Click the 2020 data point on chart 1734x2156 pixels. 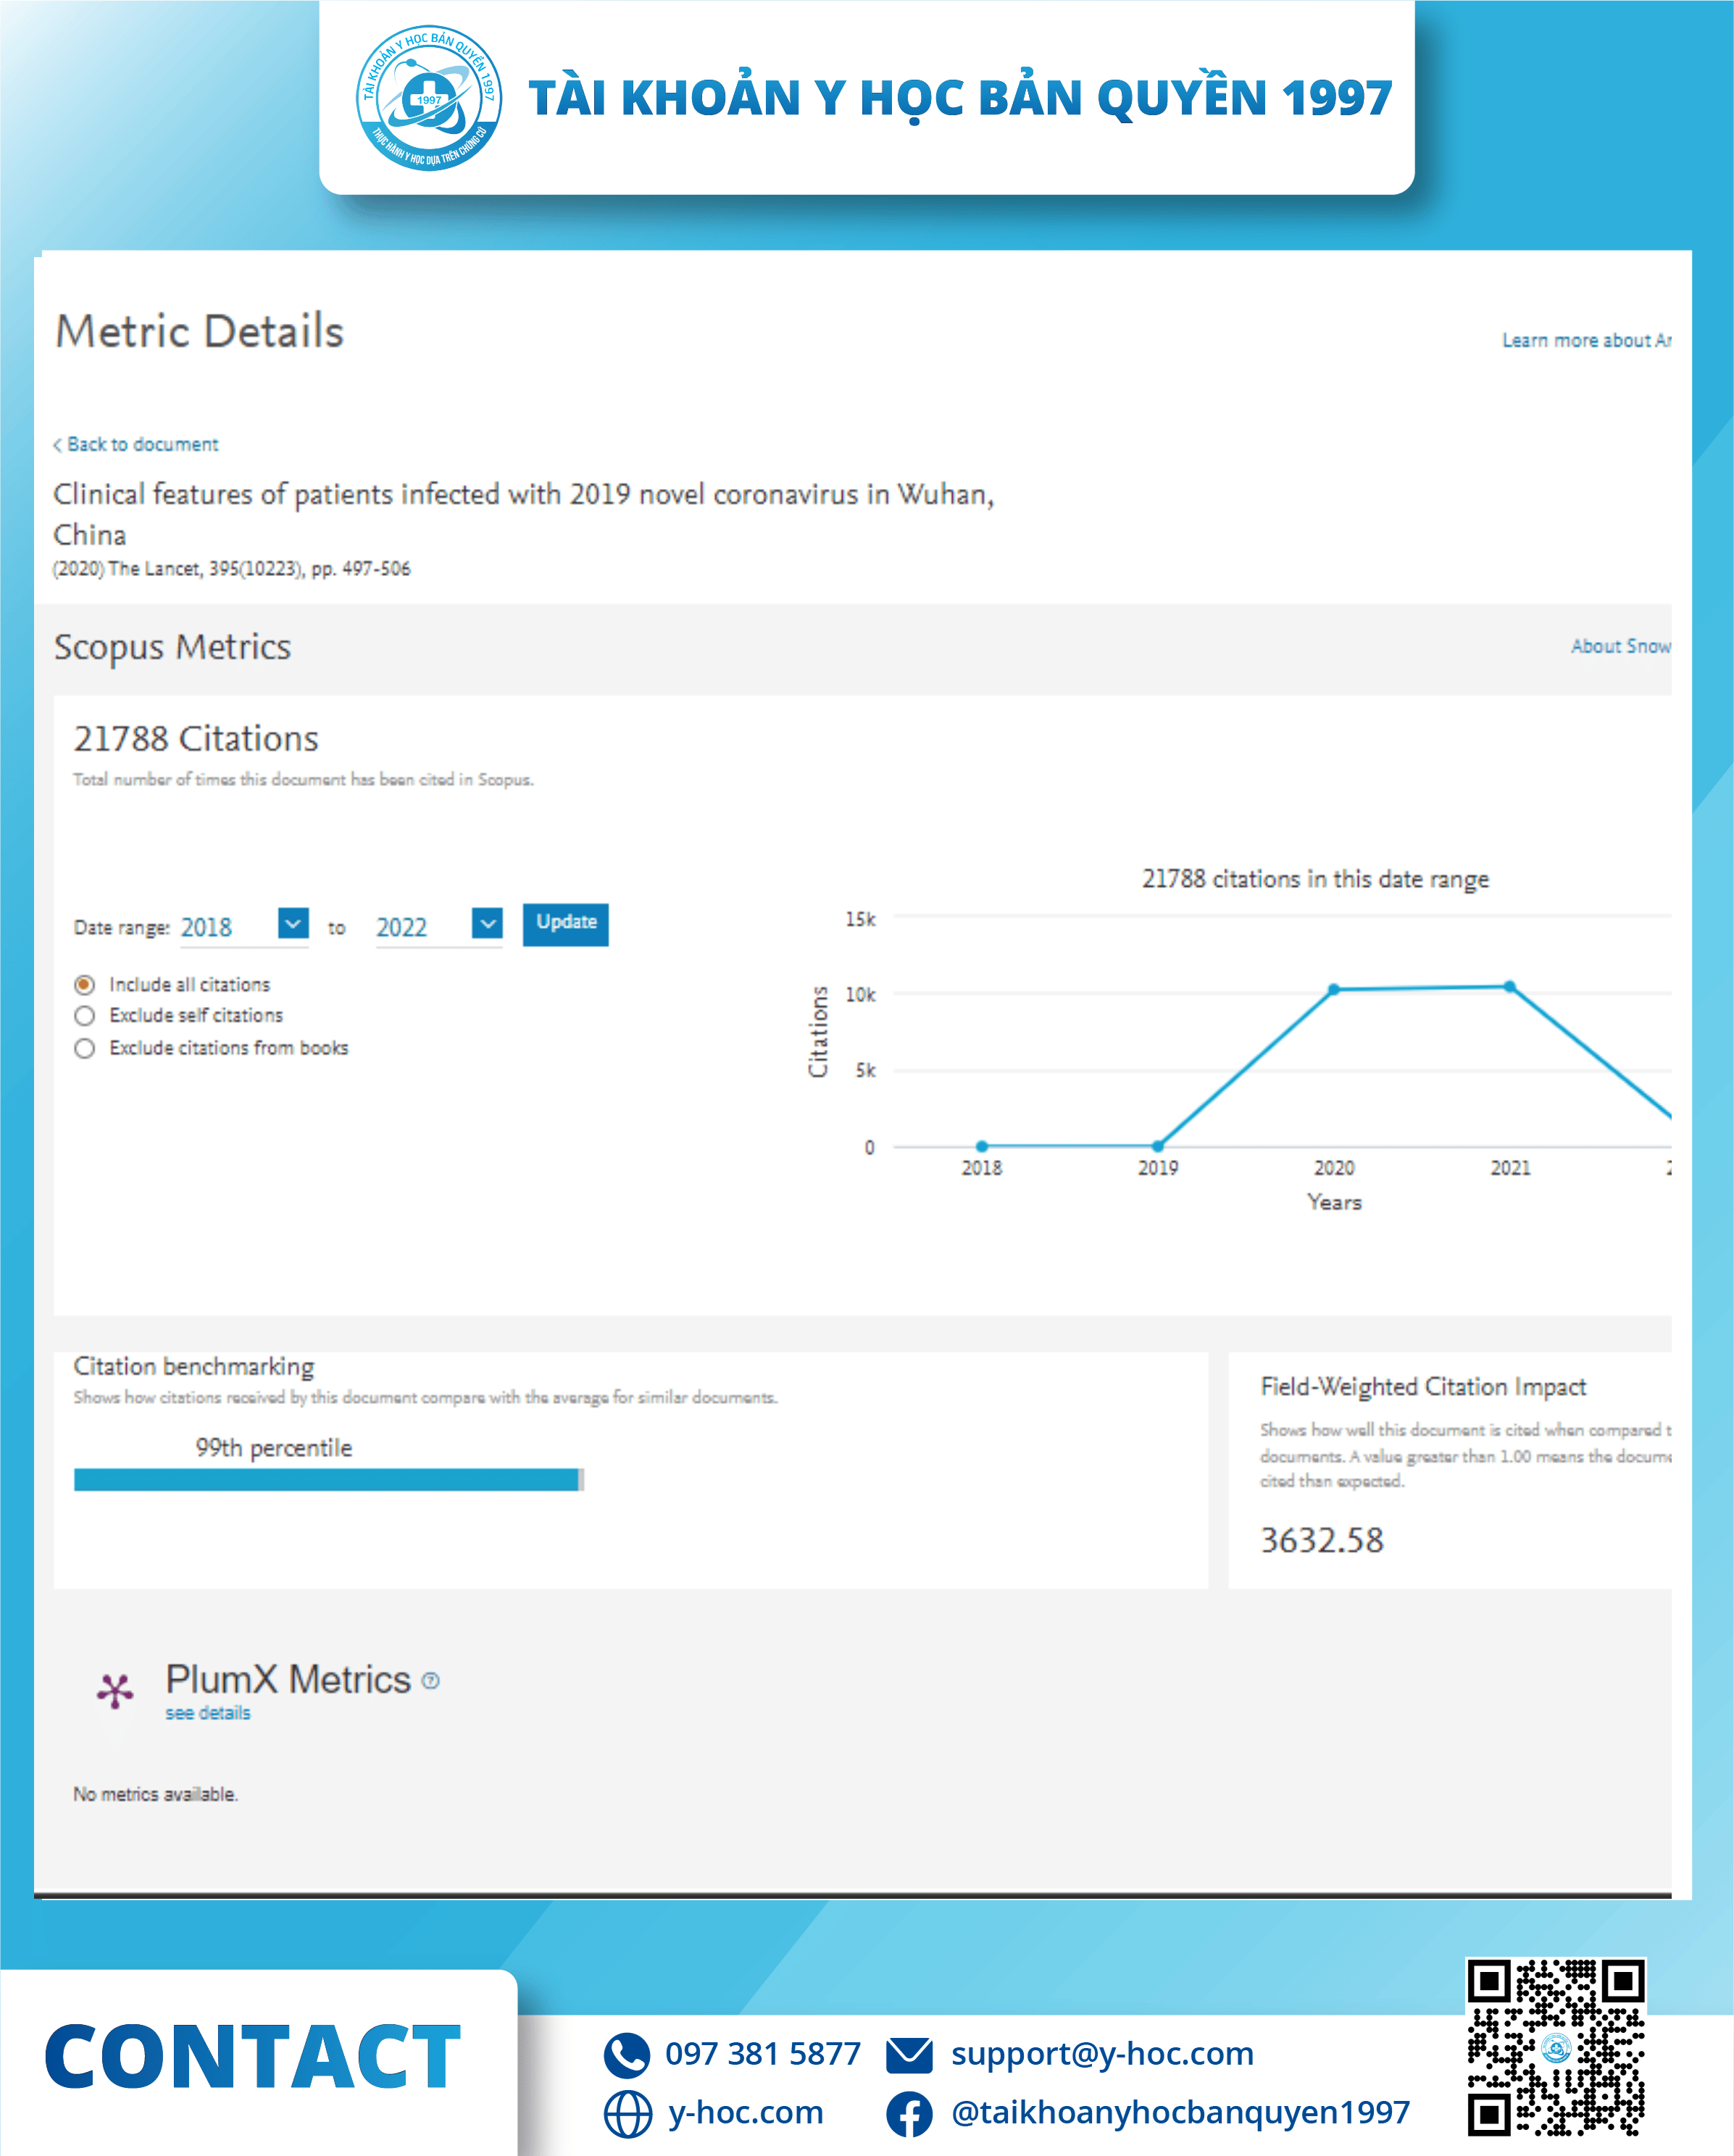[x=1333, y=989]
